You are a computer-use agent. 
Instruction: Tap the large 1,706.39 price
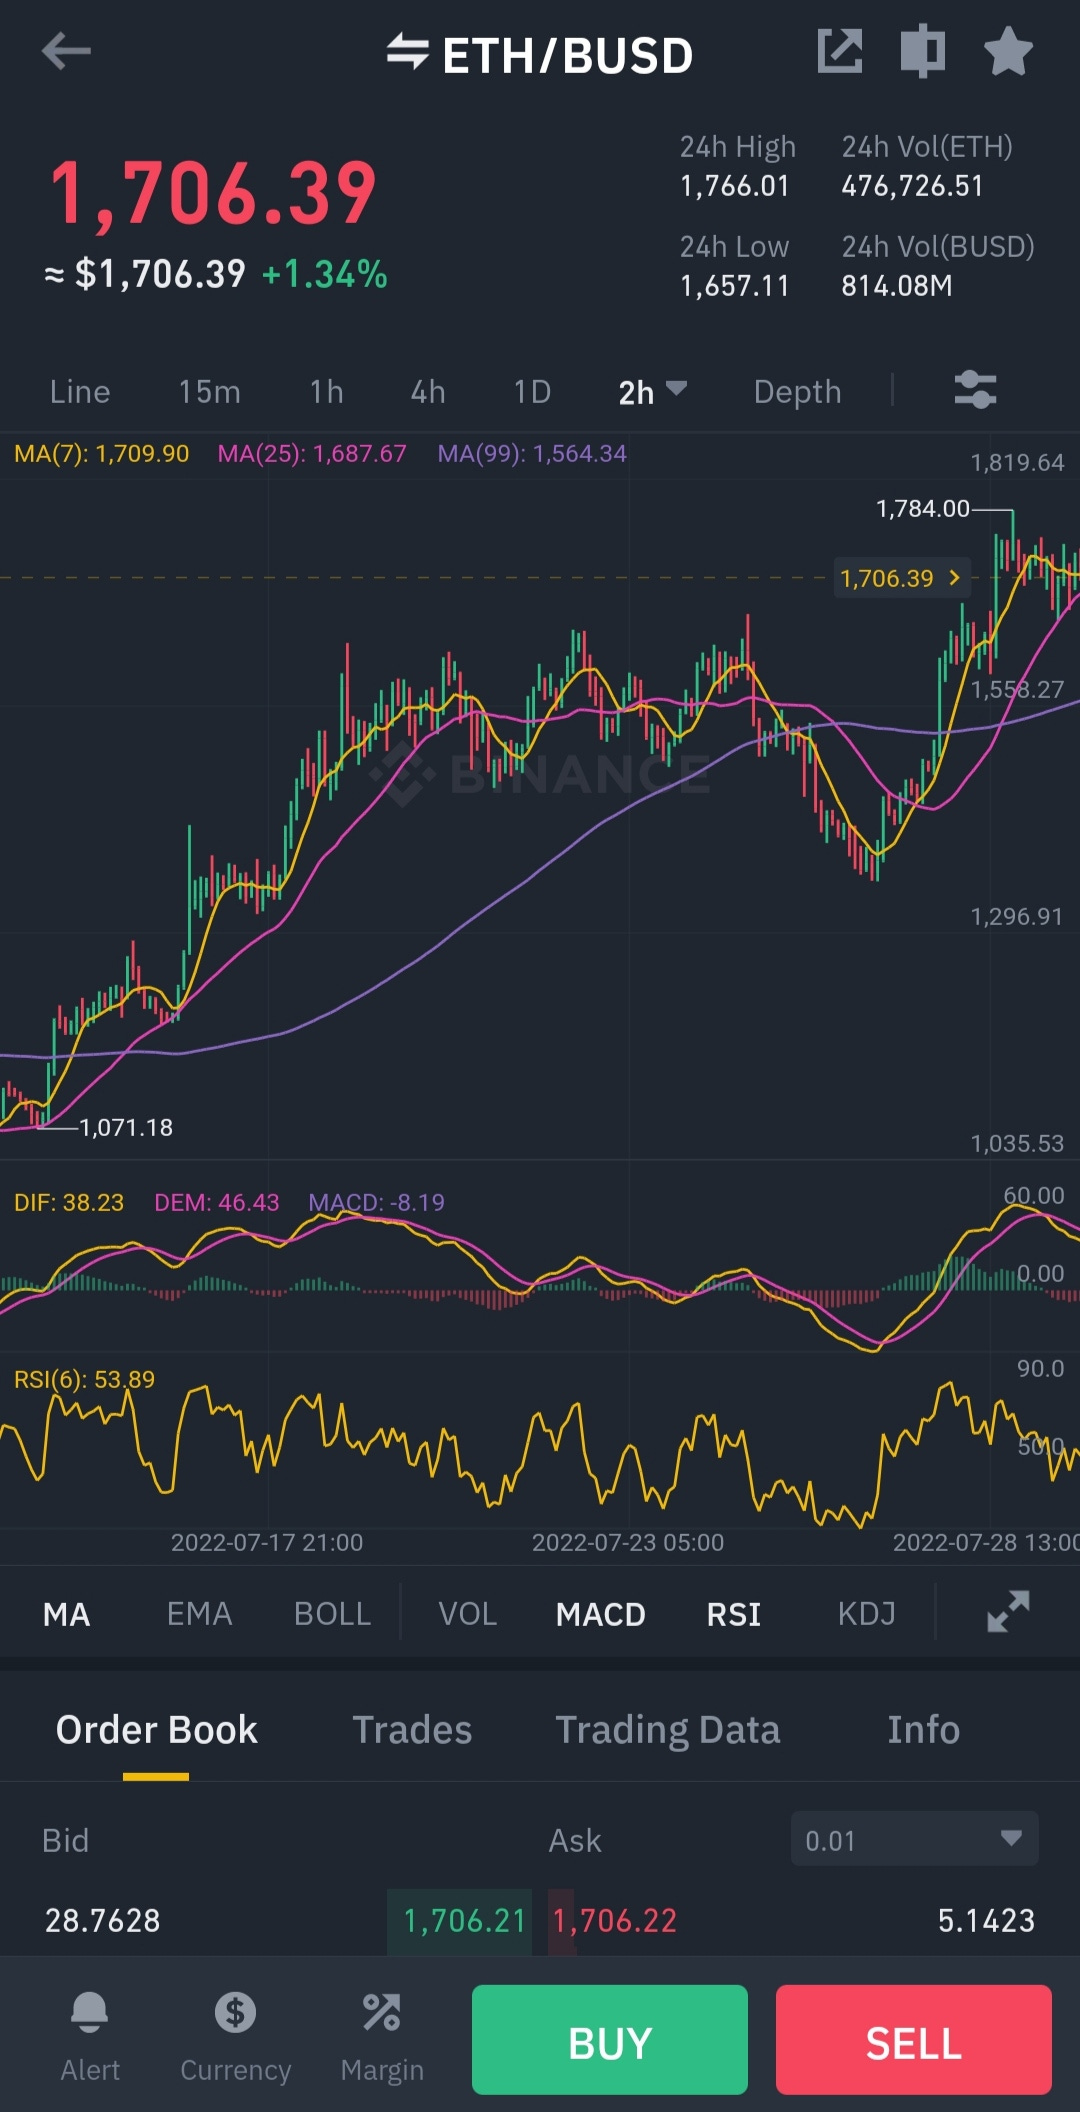click(x=213, y=194)
